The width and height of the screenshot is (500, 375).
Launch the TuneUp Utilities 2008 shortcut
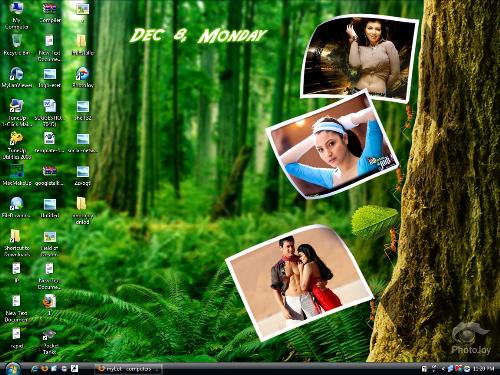[16, 145]
